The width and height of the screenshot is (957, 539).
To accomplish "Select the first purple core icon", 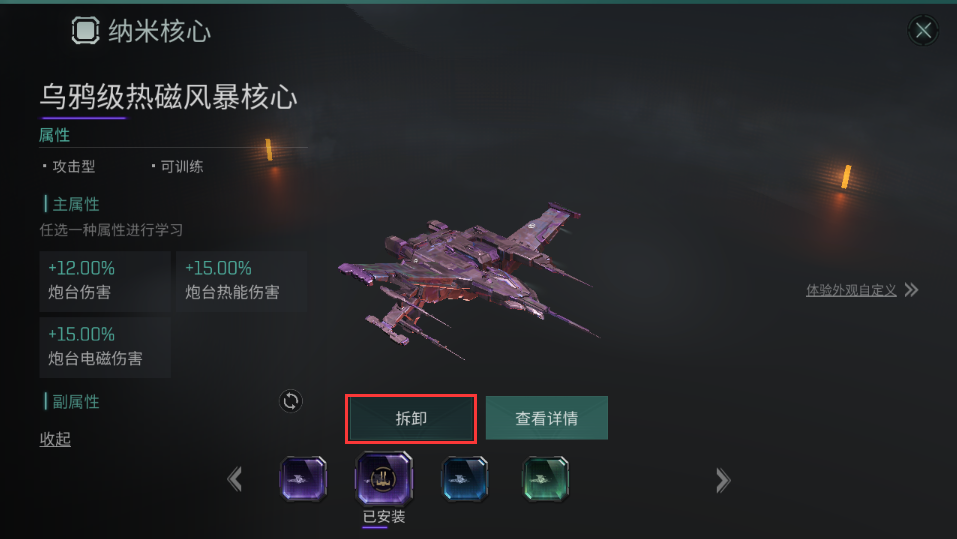I will [x=303, y=479].
